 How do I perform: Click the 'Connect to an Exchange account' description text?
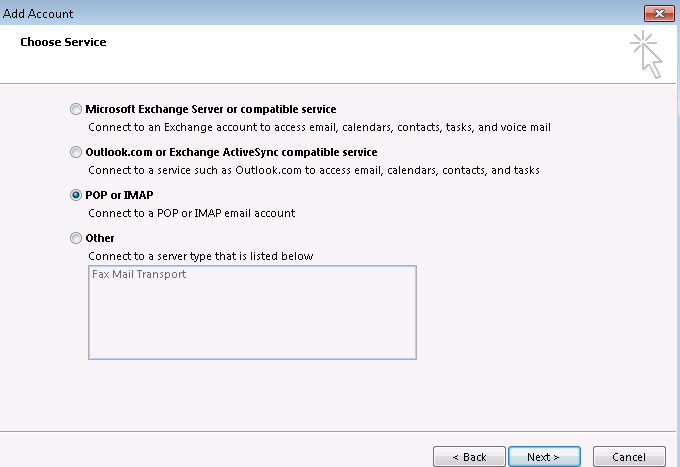(319, 127)
